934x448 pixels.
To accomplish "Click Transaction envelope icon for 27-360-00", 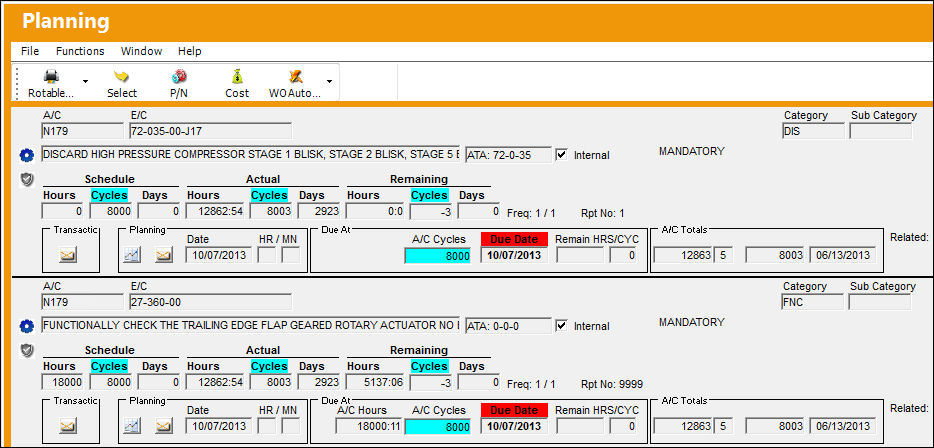I will pyautogui.click(x=67, y=426).
